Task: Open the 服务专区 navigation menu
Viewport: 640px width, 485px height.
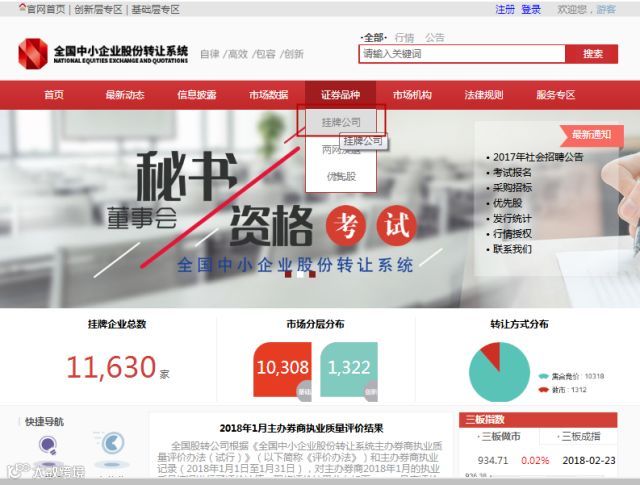Action: [x=556, y=95]
